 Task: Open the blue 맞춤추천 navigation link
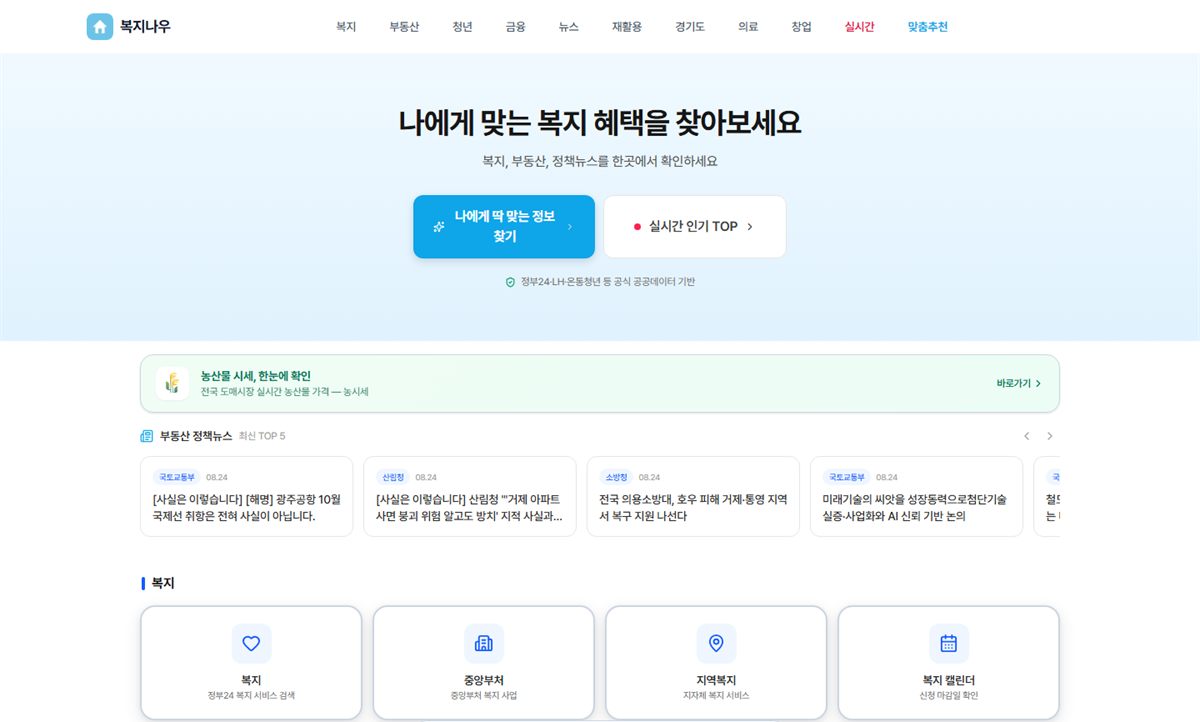point(928,27)
